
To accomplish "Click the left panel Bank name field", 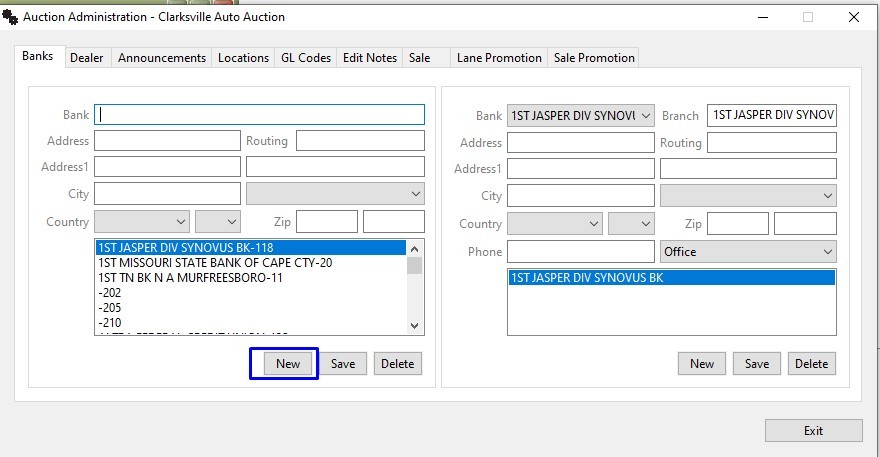I will tap(259, 115).
